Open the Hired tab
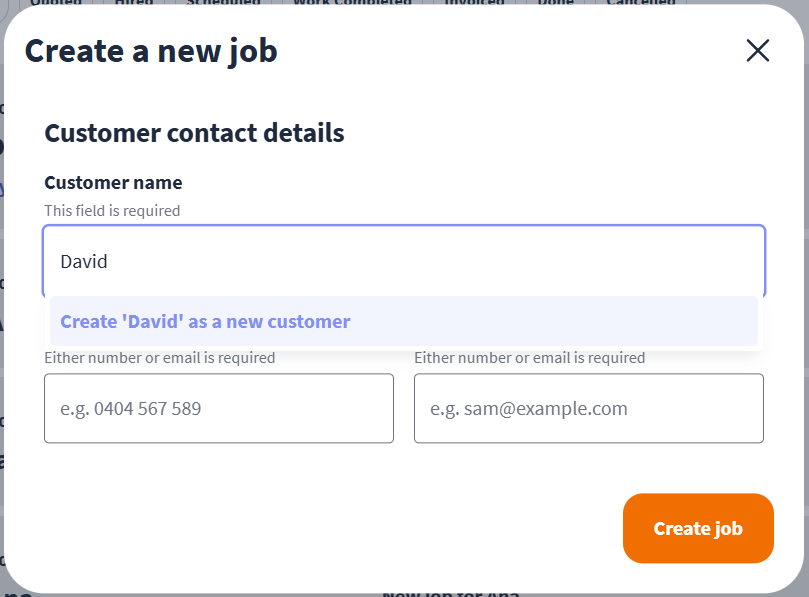 [x=134, y=3]
